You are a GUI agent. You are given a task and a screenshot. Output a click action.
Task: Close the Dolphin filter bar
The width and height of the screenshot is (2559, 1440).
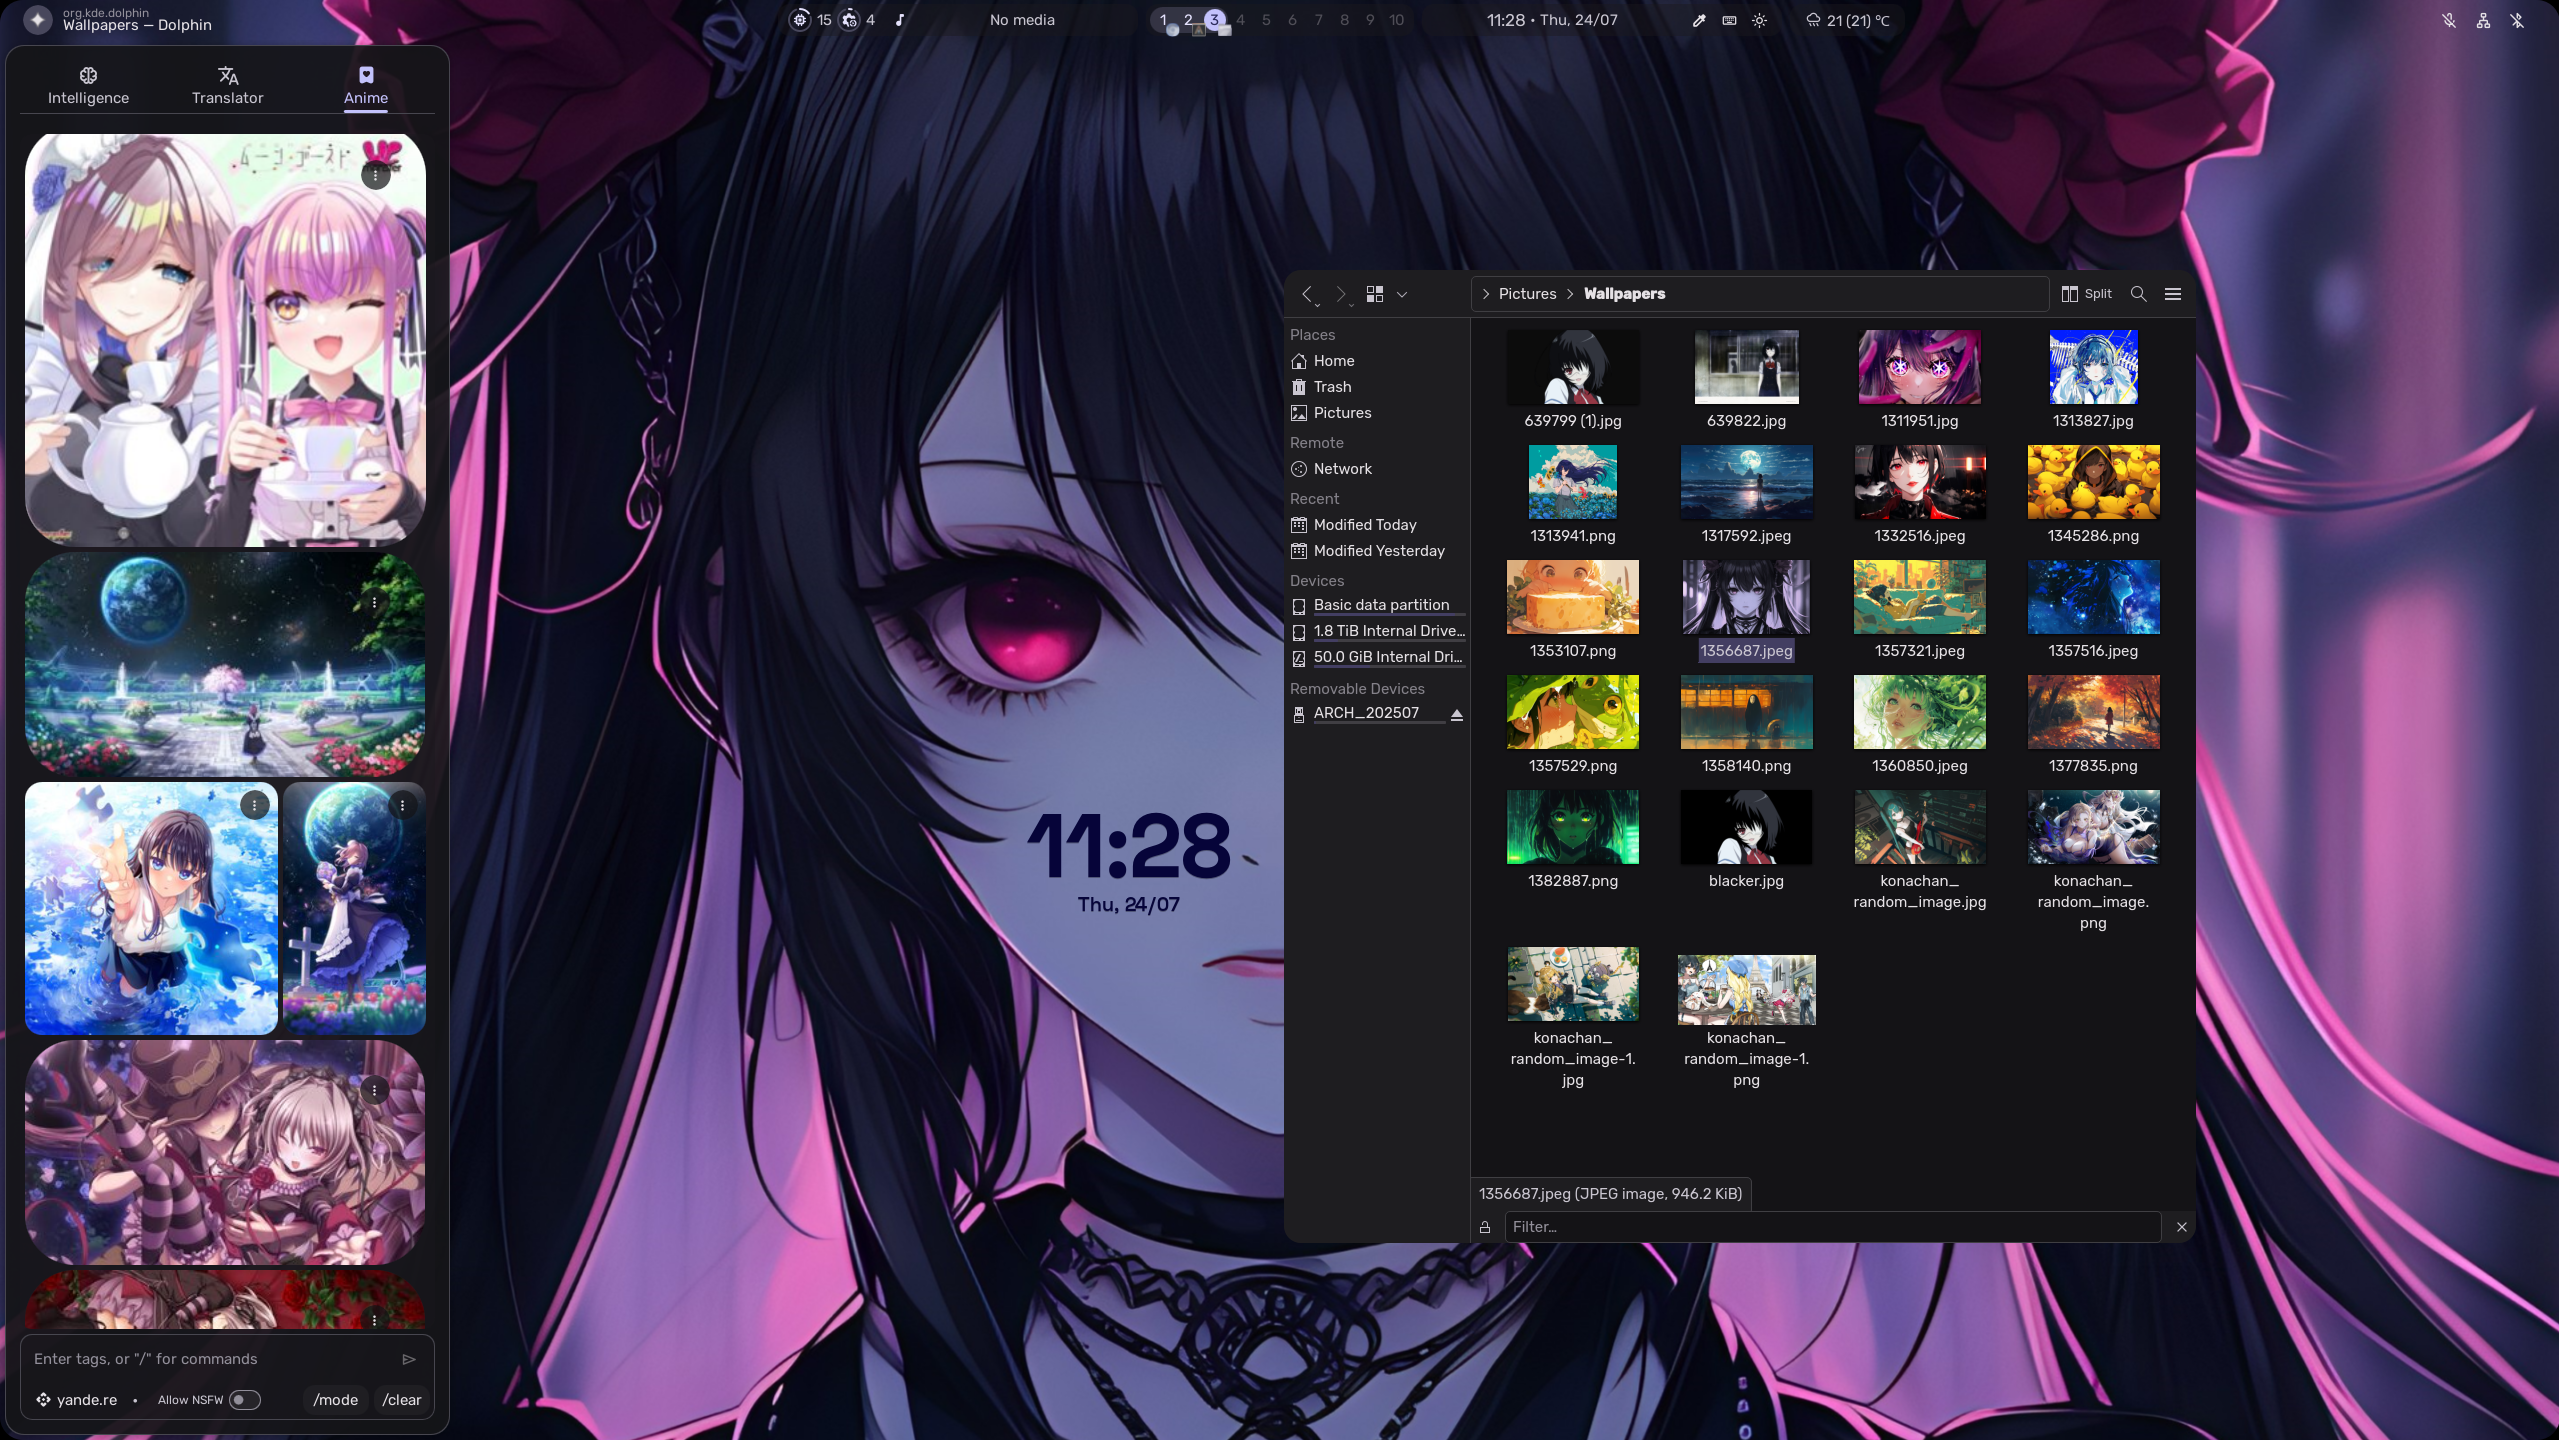coord(2181,1227)
